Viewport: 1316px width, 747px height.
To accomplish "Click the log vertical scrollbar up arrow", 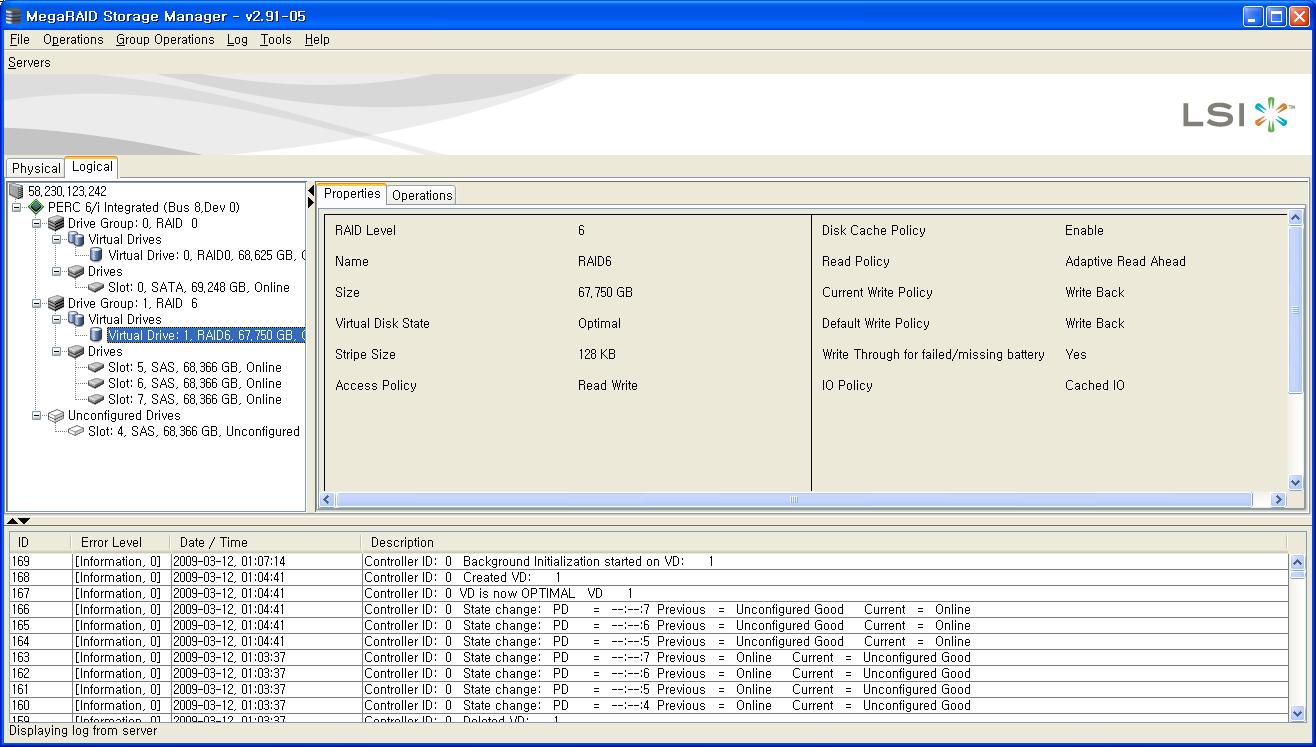I will pos(1298,562).
